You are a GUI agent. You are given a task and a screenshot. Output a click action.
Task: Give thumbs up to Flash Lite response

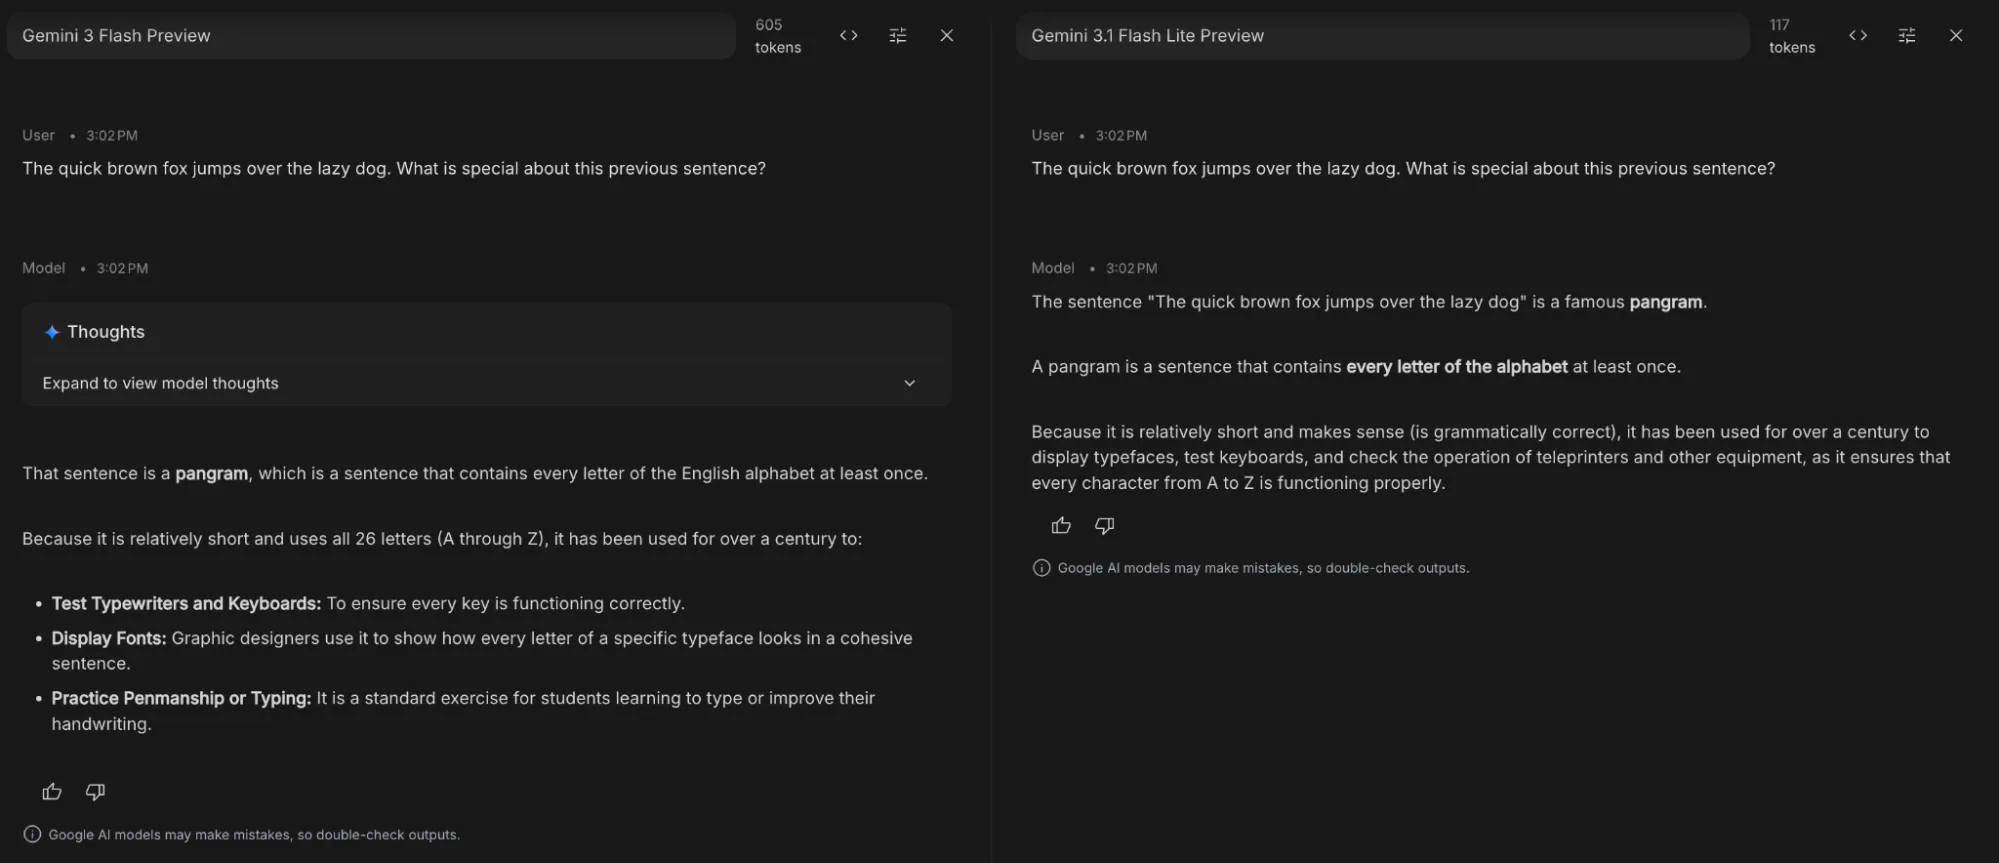(1061, 525)
